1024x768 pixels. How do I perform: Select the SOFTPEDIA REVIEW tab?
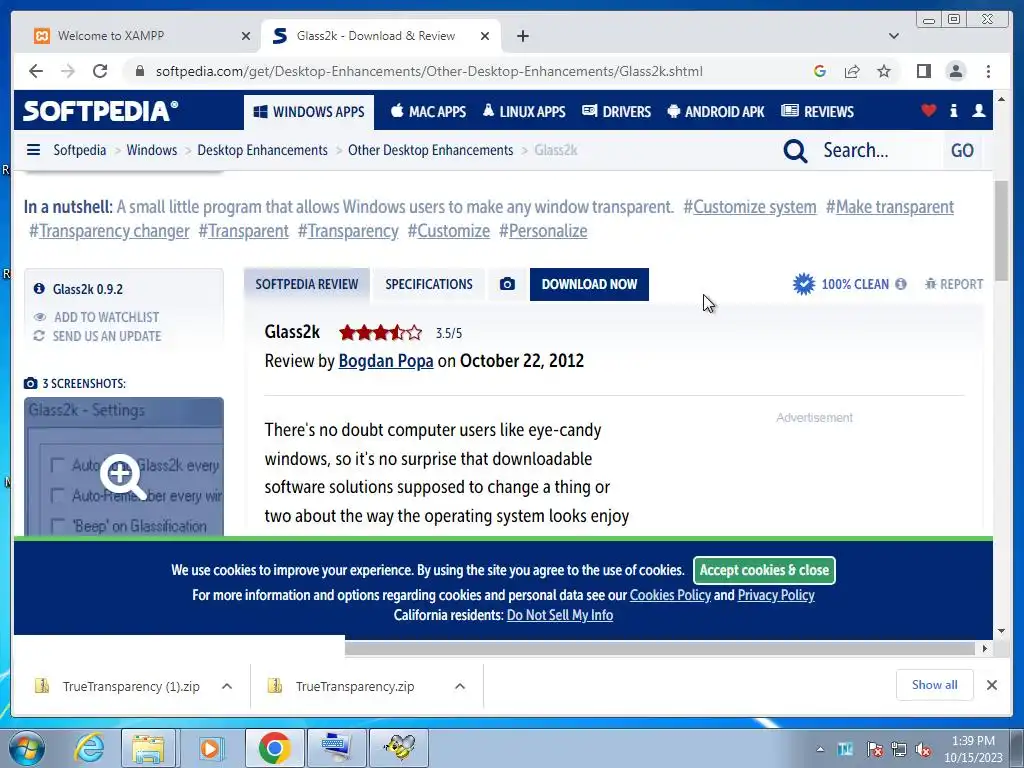click(x=306, y=284)
